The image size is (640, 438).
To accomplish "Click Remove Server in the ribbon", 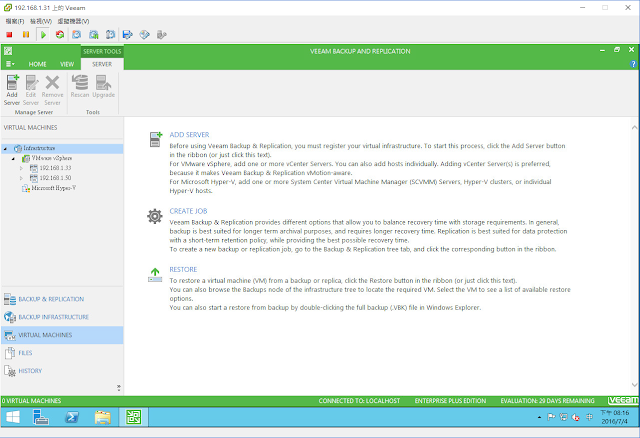I will pos(52,90).
